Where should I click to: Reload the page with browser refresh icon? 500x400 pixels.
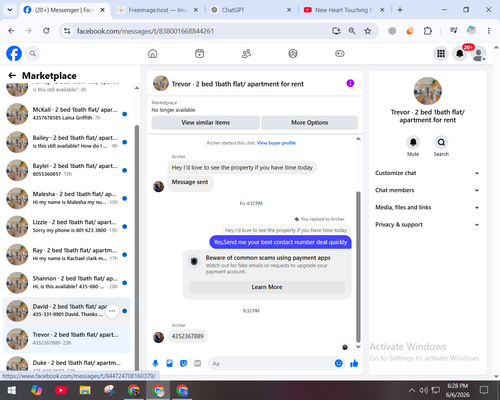pos(46,31)
